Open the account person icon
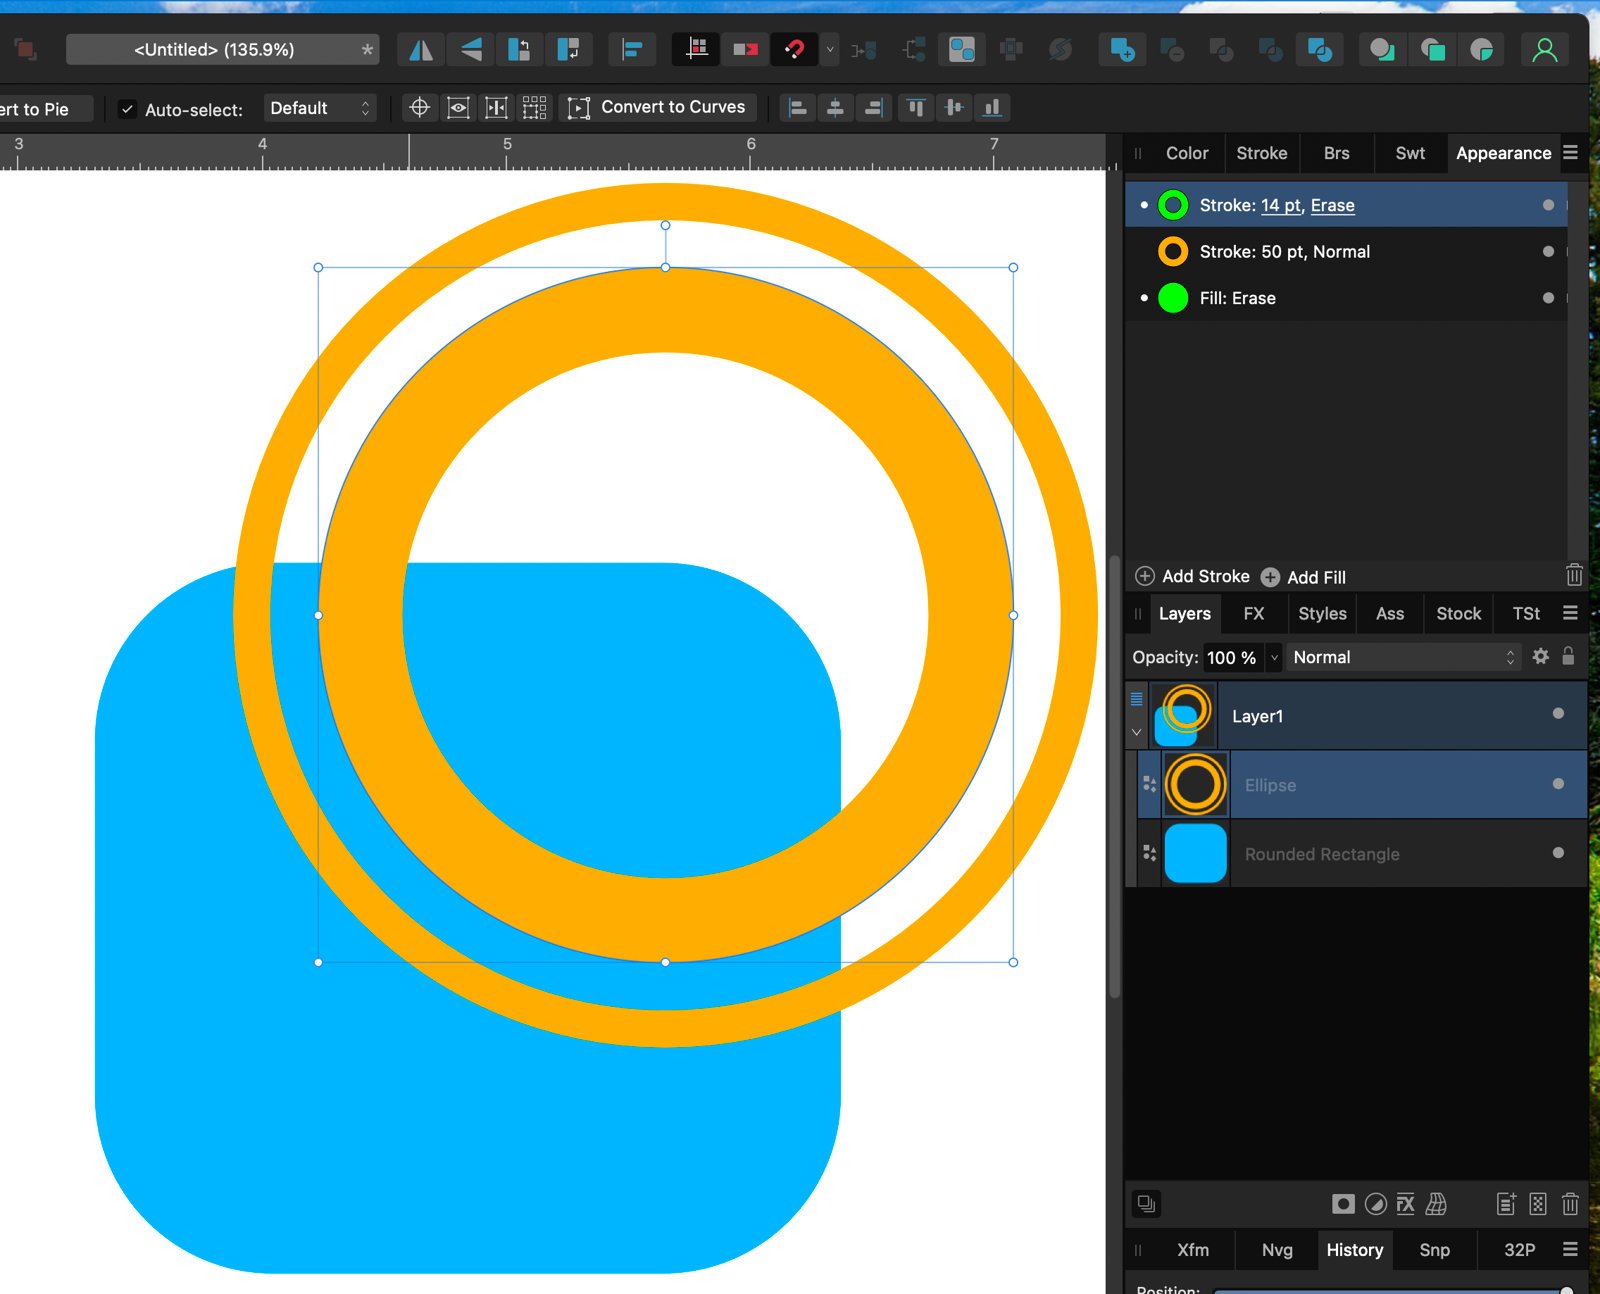 click(x=1545, y=49)
